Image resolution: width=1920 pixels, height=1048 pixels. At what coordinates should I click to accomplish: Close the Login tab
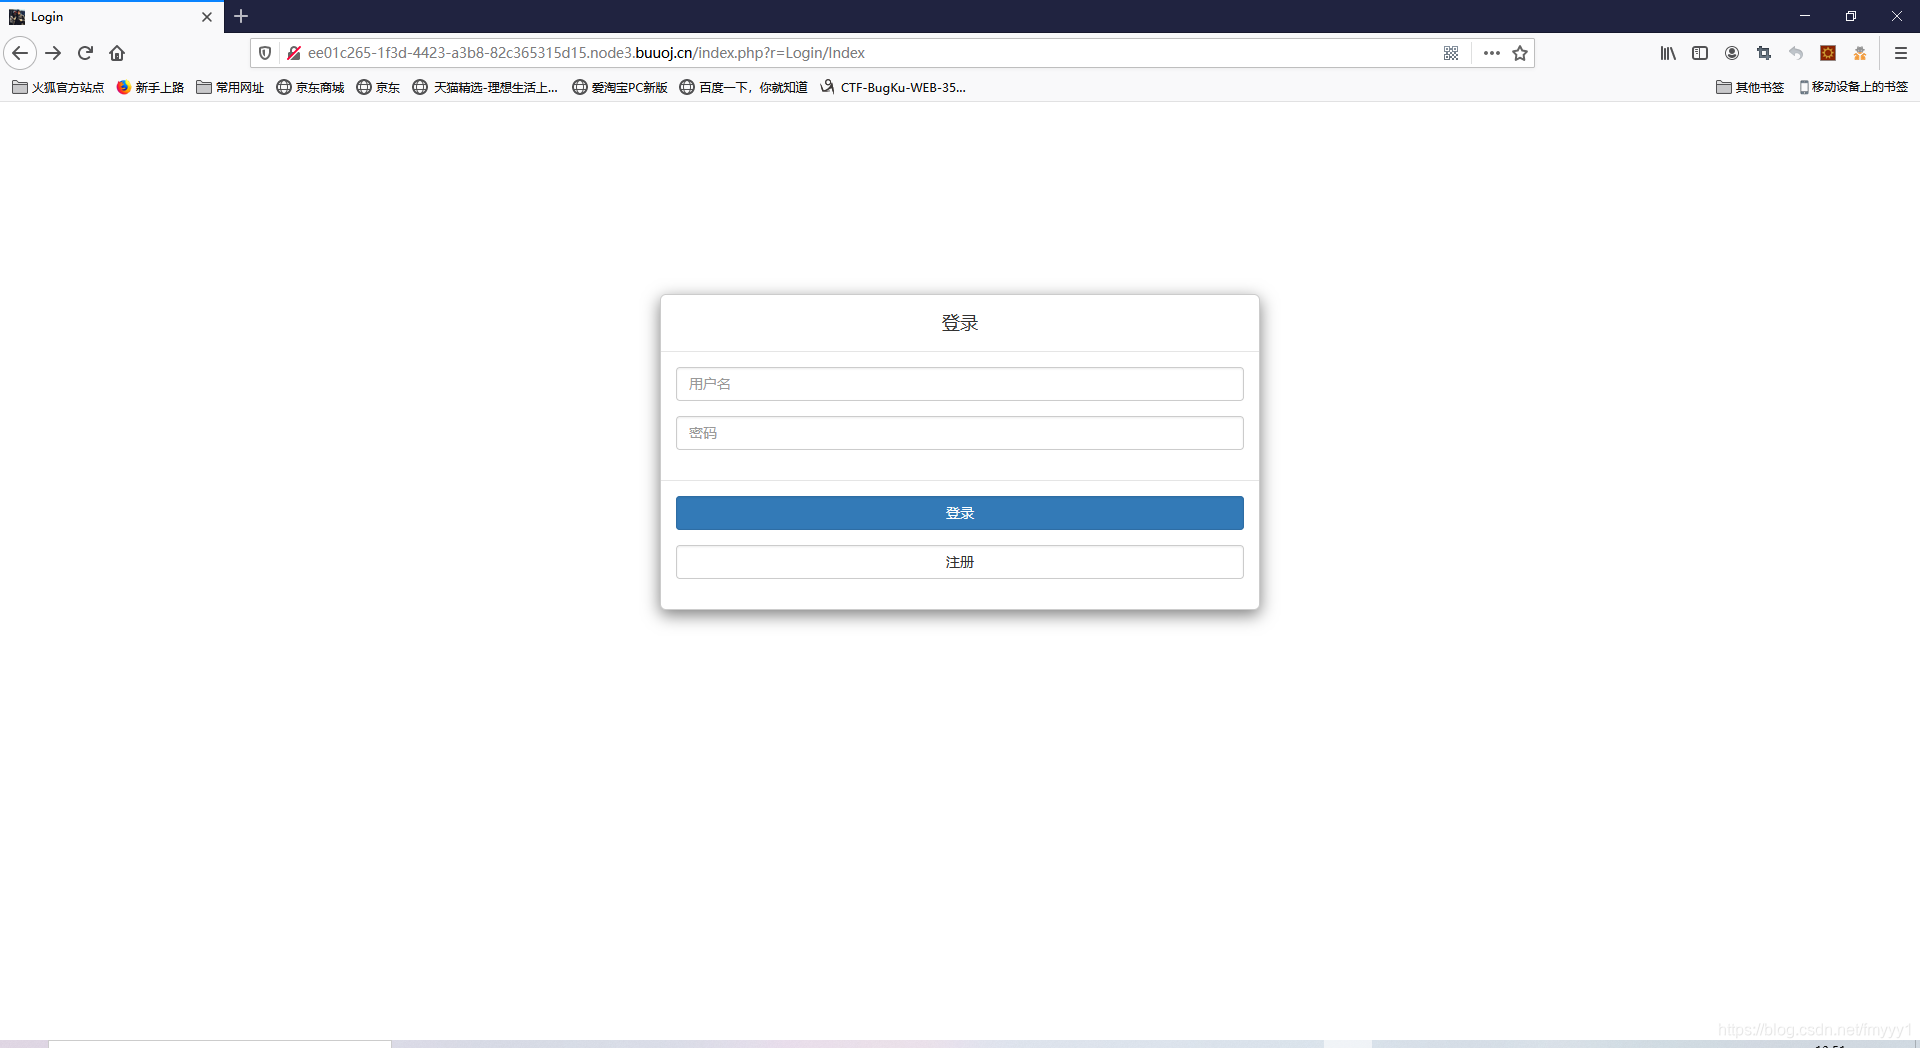[207, 17]
